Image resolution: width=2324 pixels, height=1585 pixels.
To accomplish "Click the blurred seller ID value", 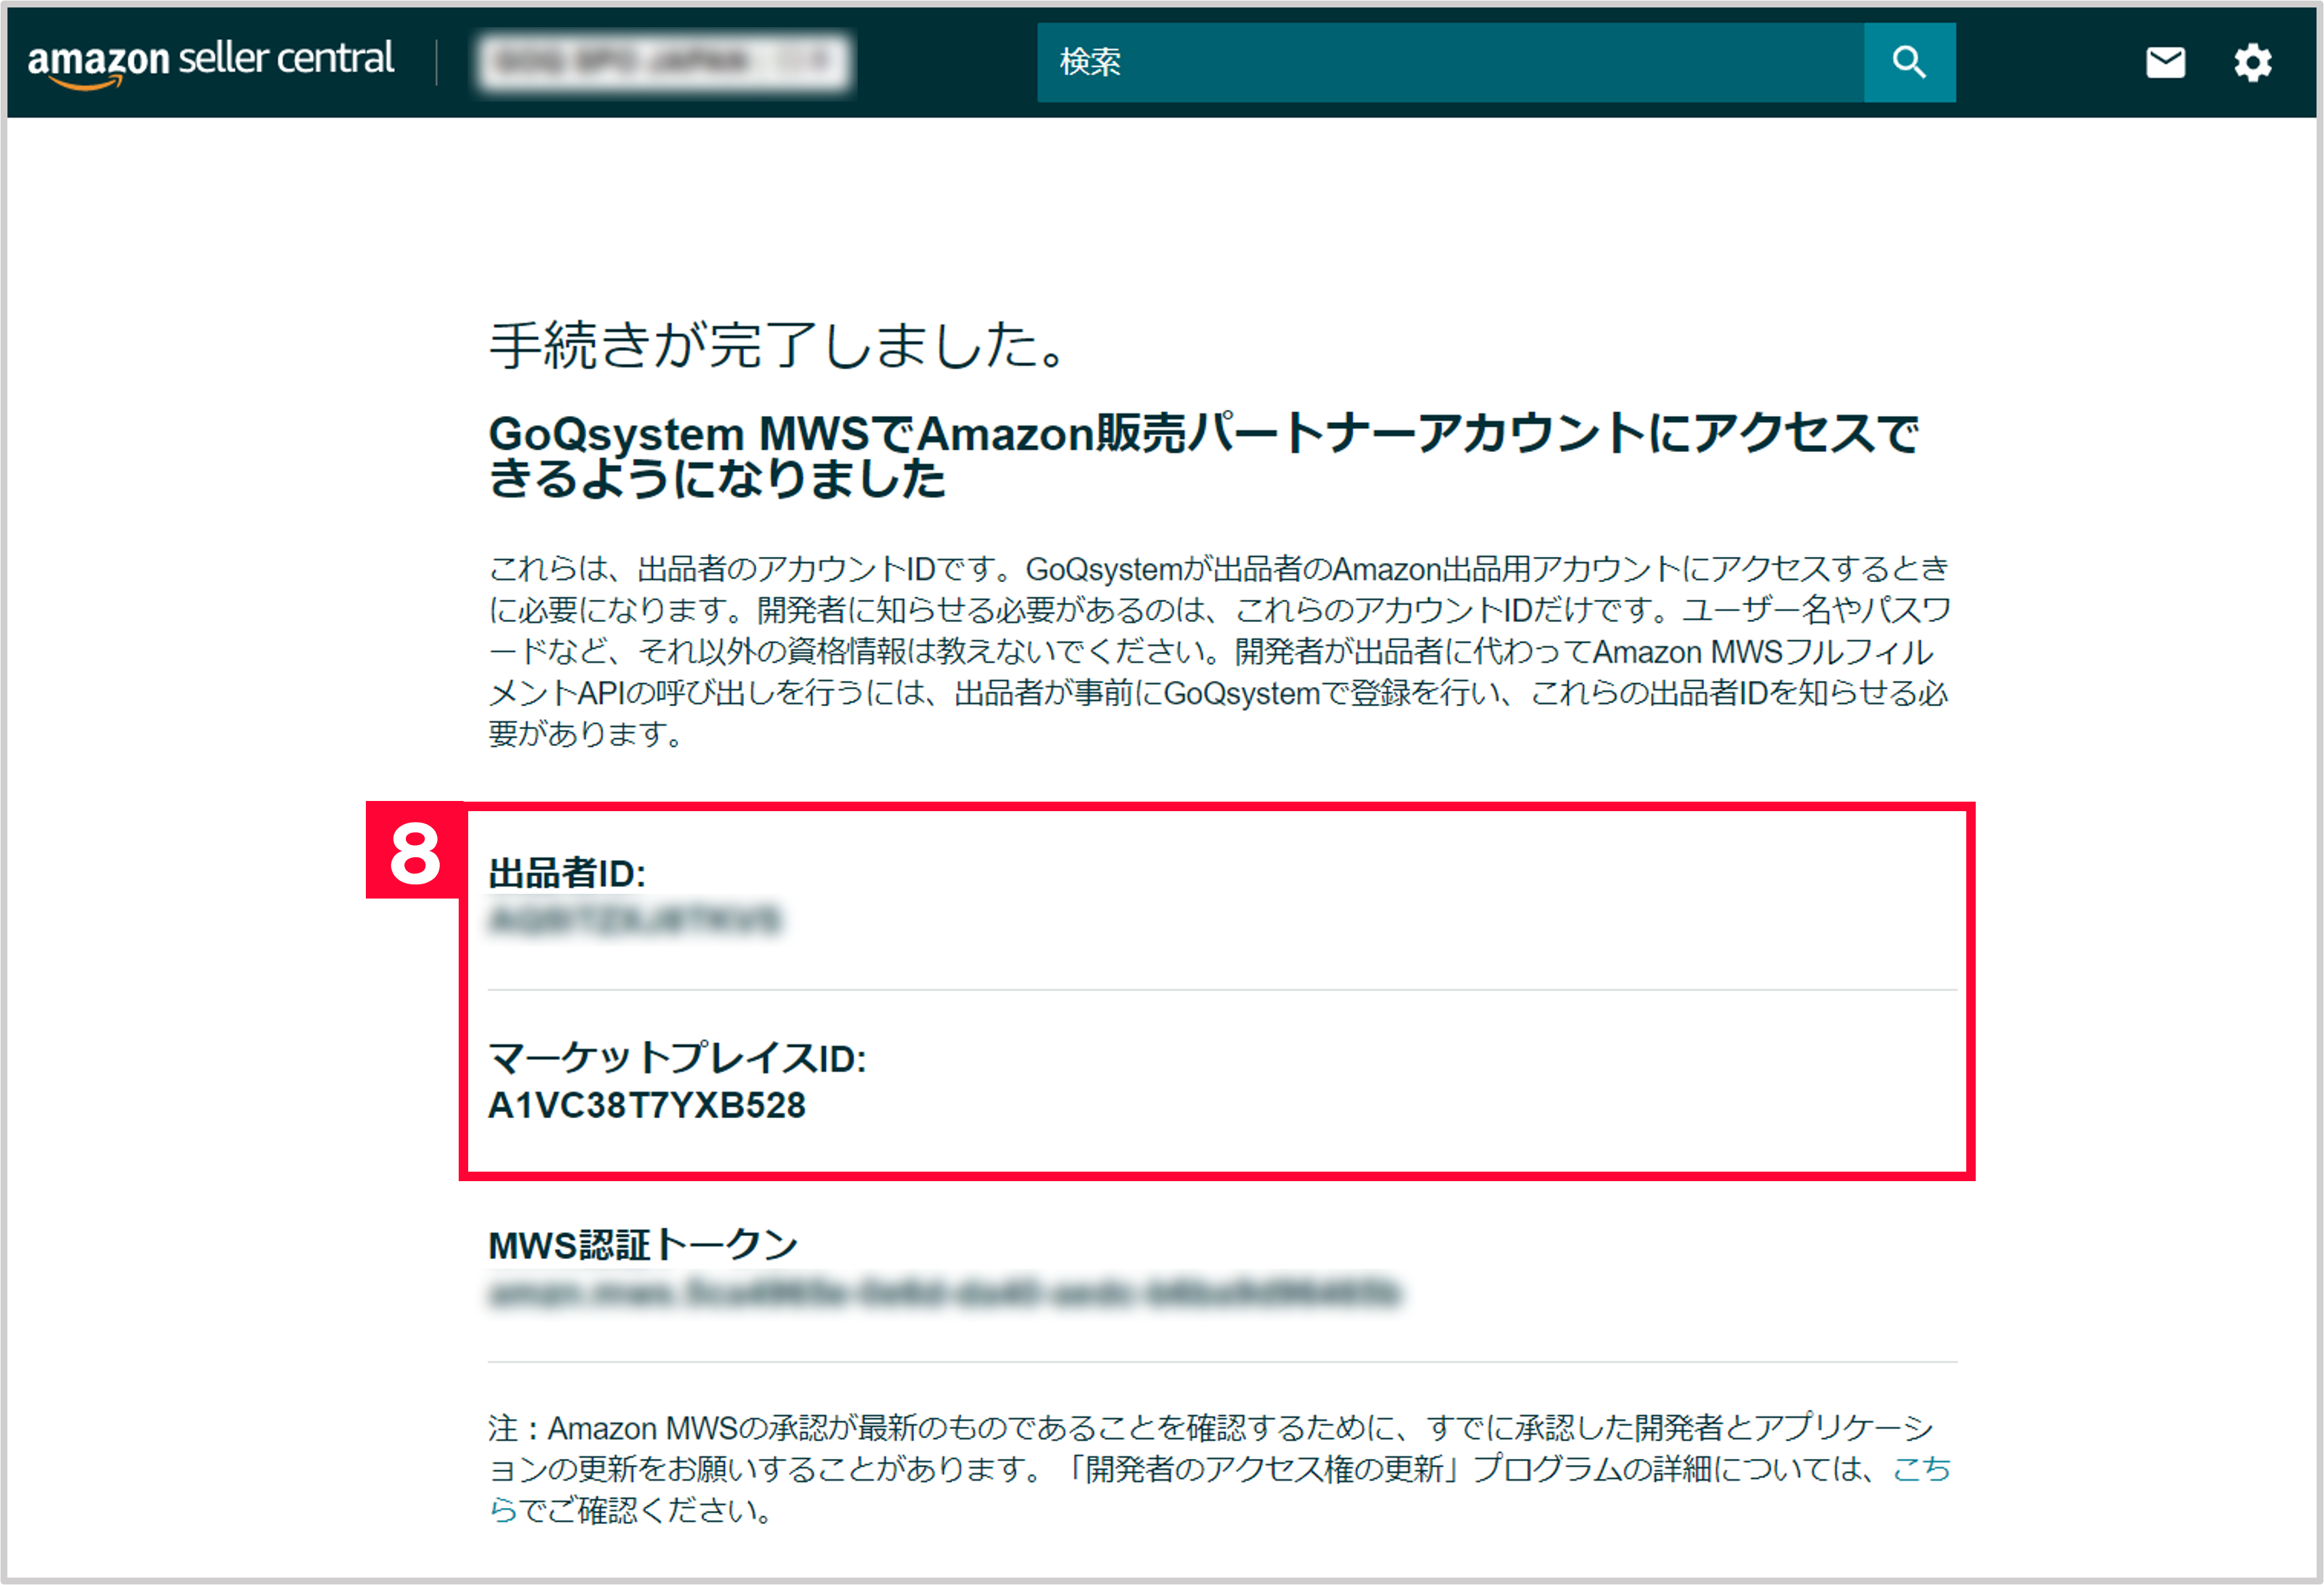I will tap(635, 920).
